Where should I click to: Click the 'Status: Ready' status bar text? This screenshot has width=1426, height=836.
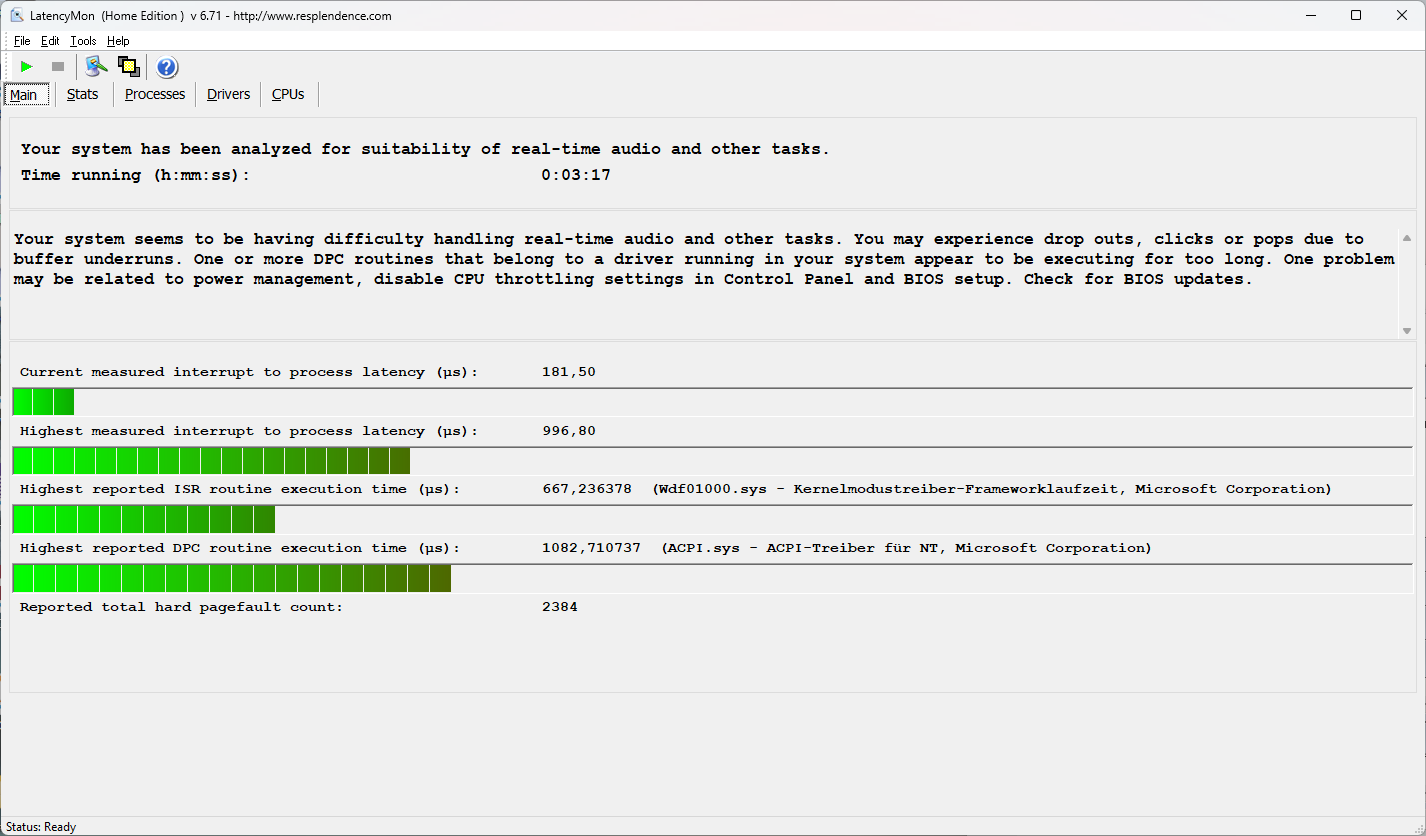tap(41, 827)
